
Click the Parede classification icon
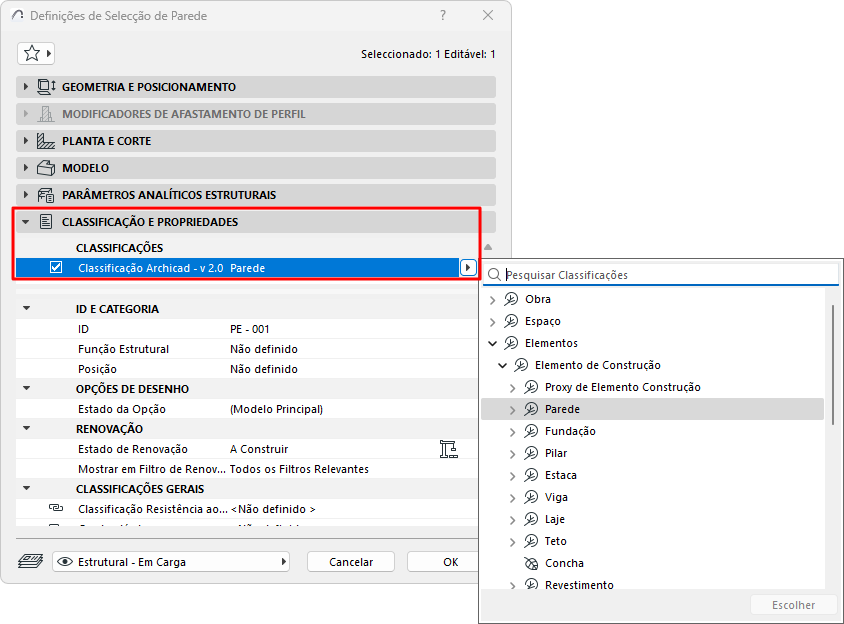click(x=531, y=409)
